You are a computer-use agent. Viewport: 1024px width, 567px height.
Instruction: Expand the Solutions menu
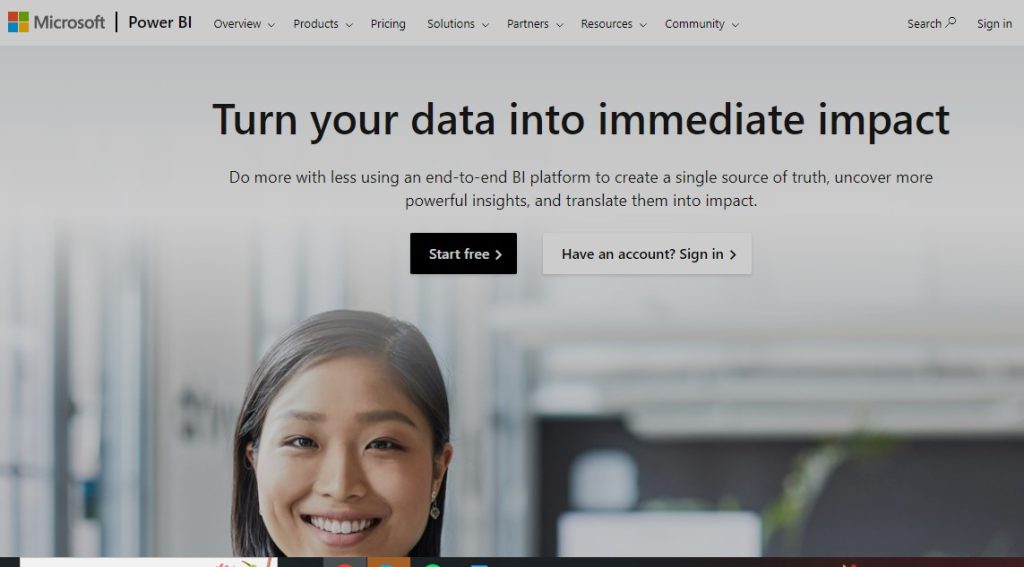(x=457, y=24)
